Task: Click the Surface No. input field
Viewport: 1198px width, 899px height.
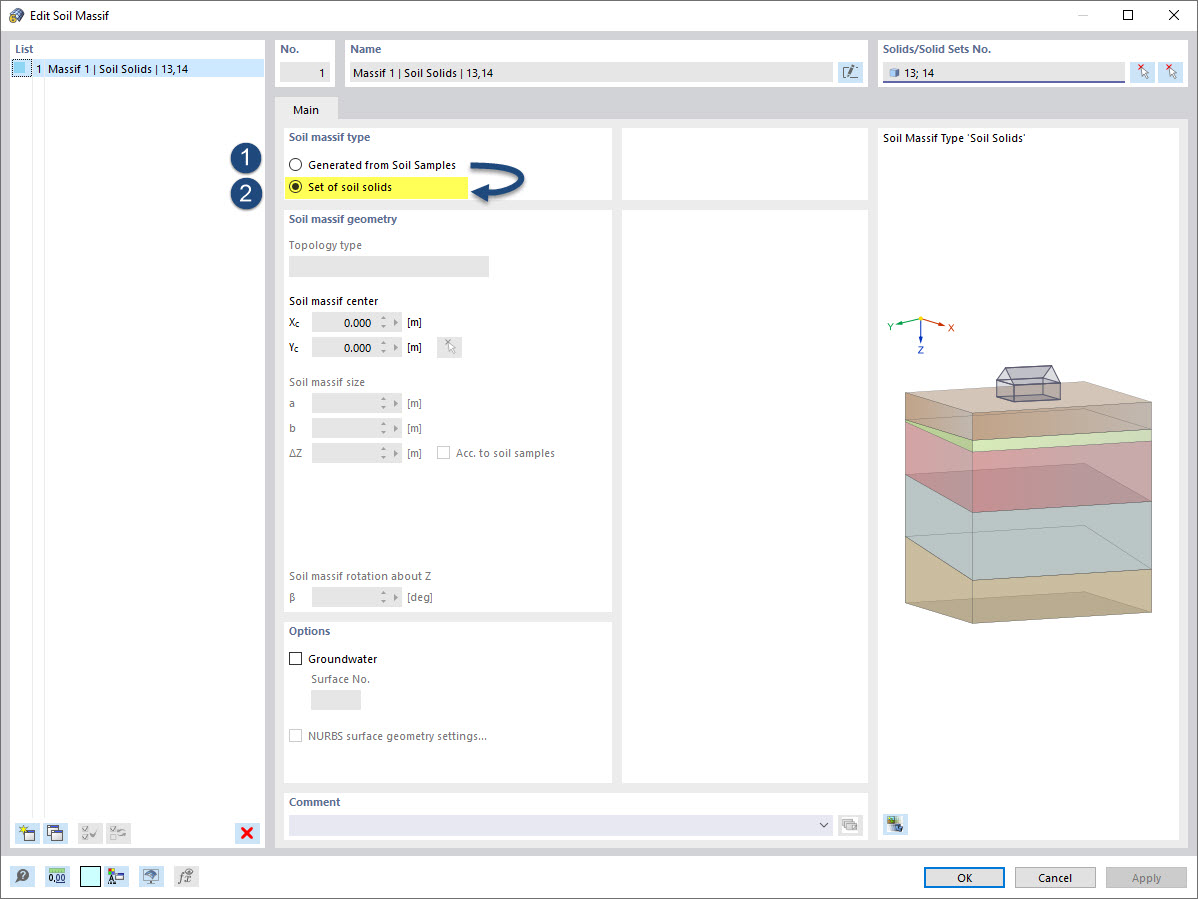Action: point(335,700)
